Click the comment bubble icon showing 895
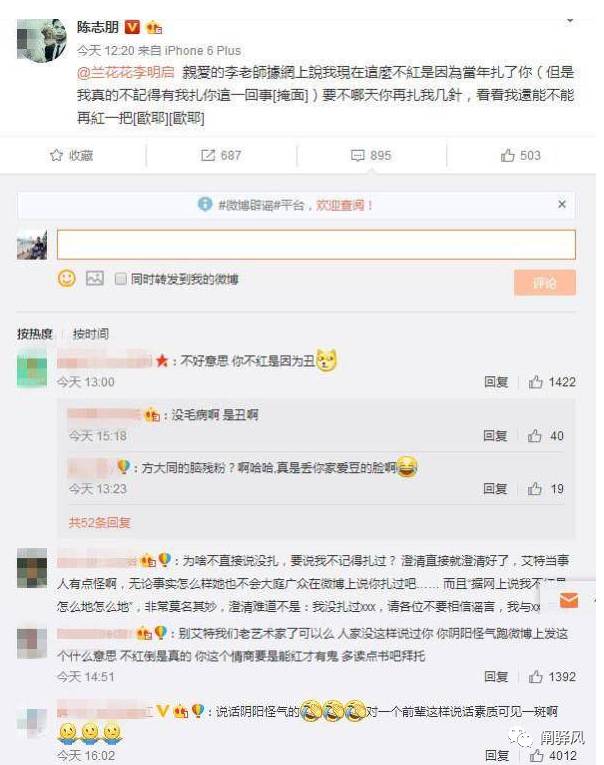This screenshot has height=765, width=604. [x=357, y=156]
